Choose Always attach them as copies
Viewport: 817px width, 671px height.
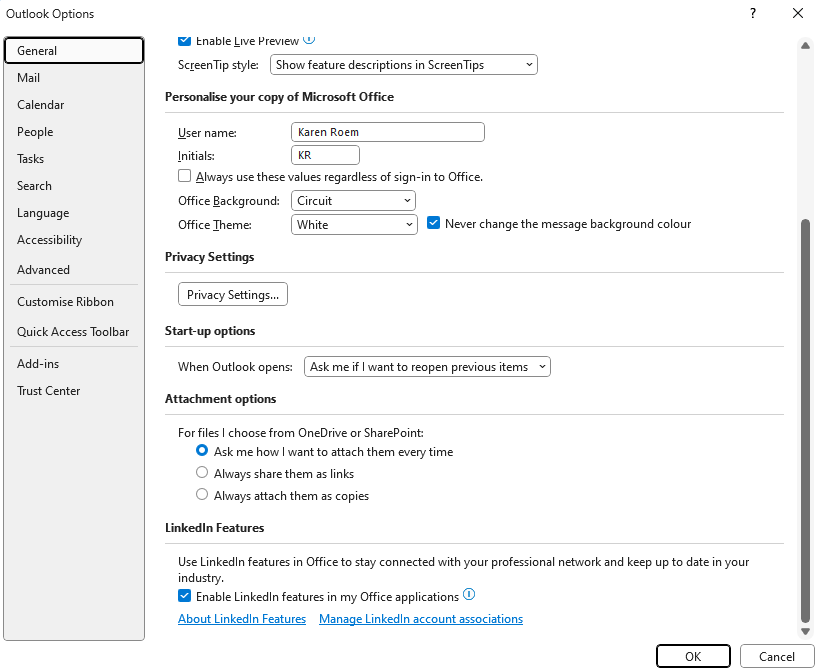pyautogui.click(x=202, y=494)
